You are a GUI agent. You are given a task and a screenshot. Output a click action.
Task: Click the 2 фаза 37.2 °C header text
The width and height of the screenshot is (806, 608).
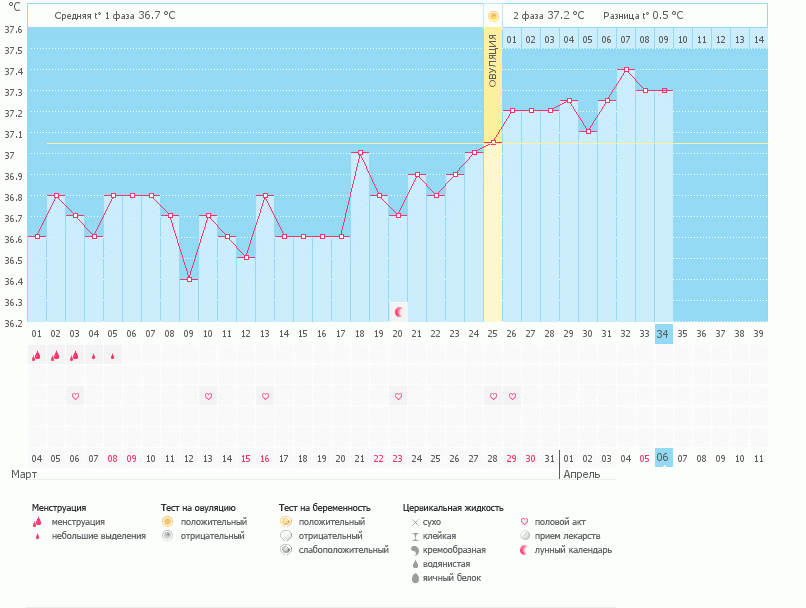[x=549, y=16]
